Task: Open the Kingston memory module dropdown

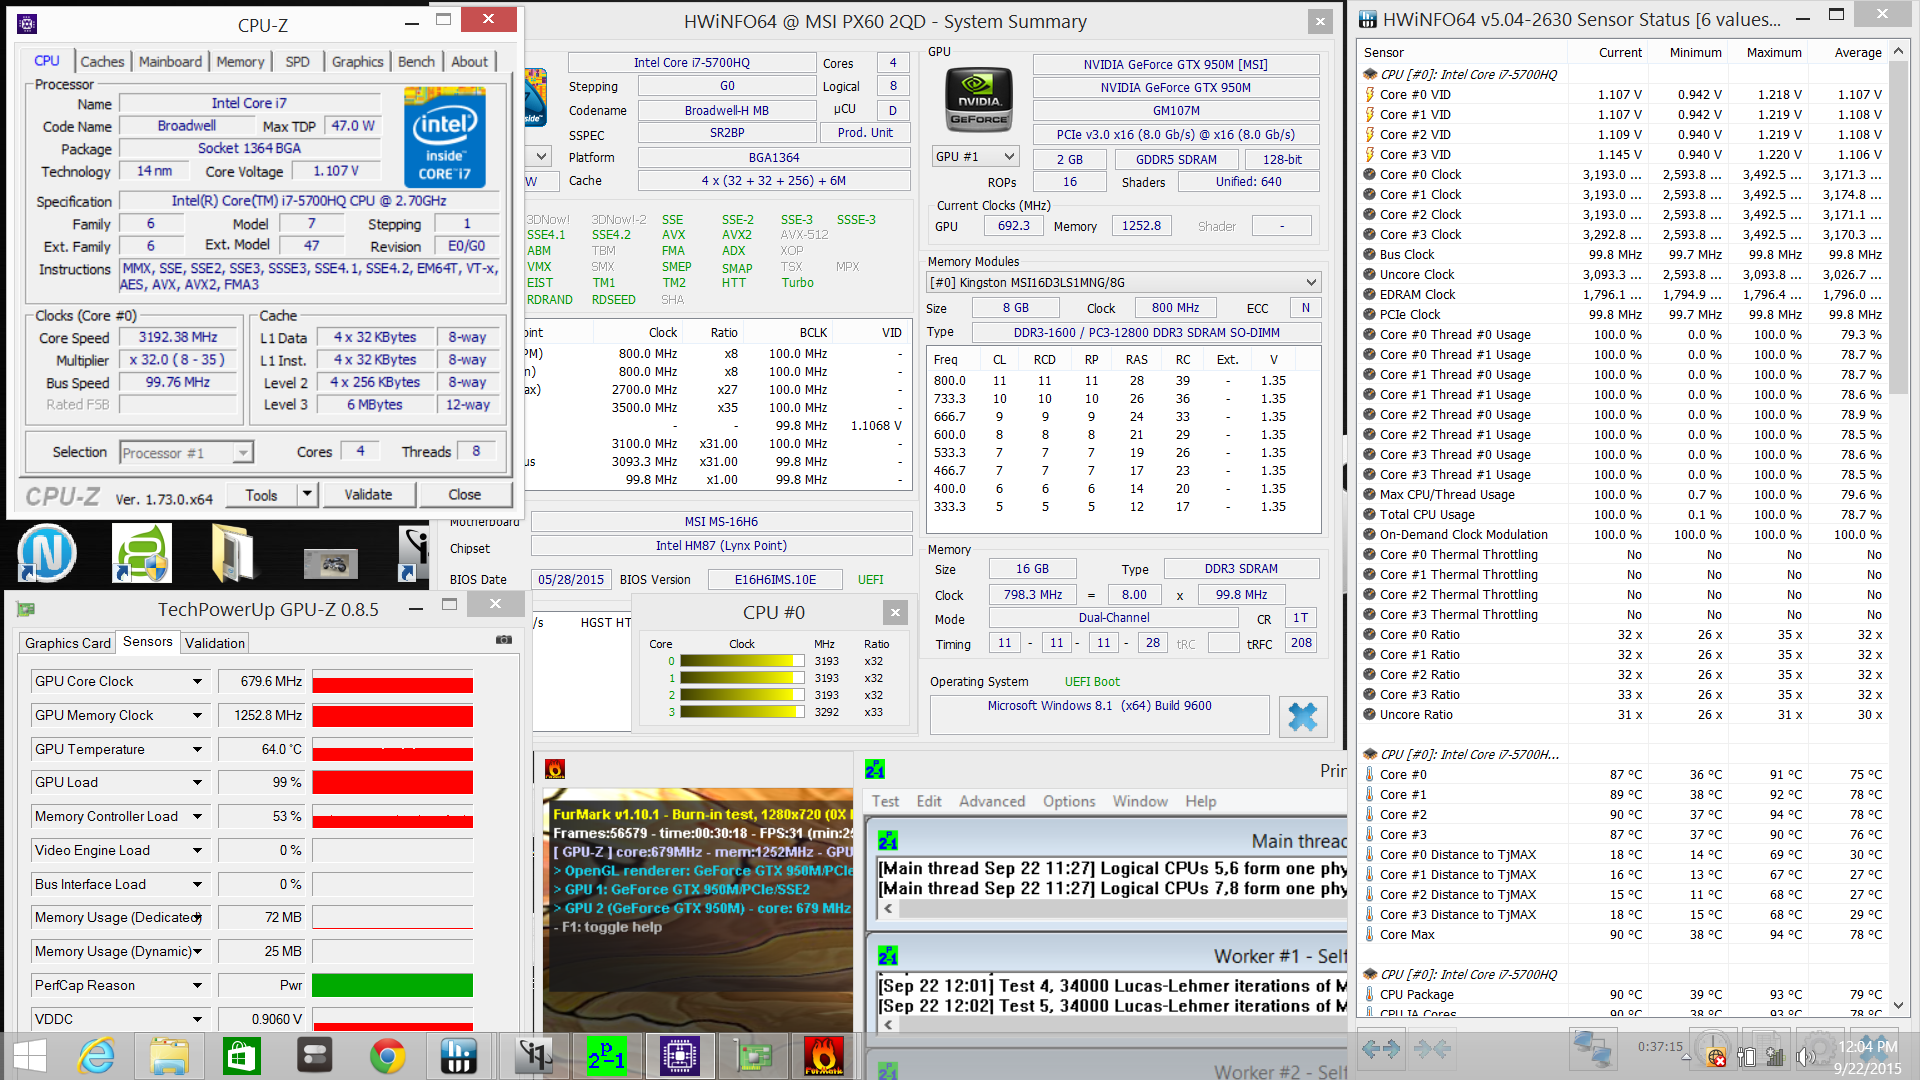Action: coord(1311,283)
